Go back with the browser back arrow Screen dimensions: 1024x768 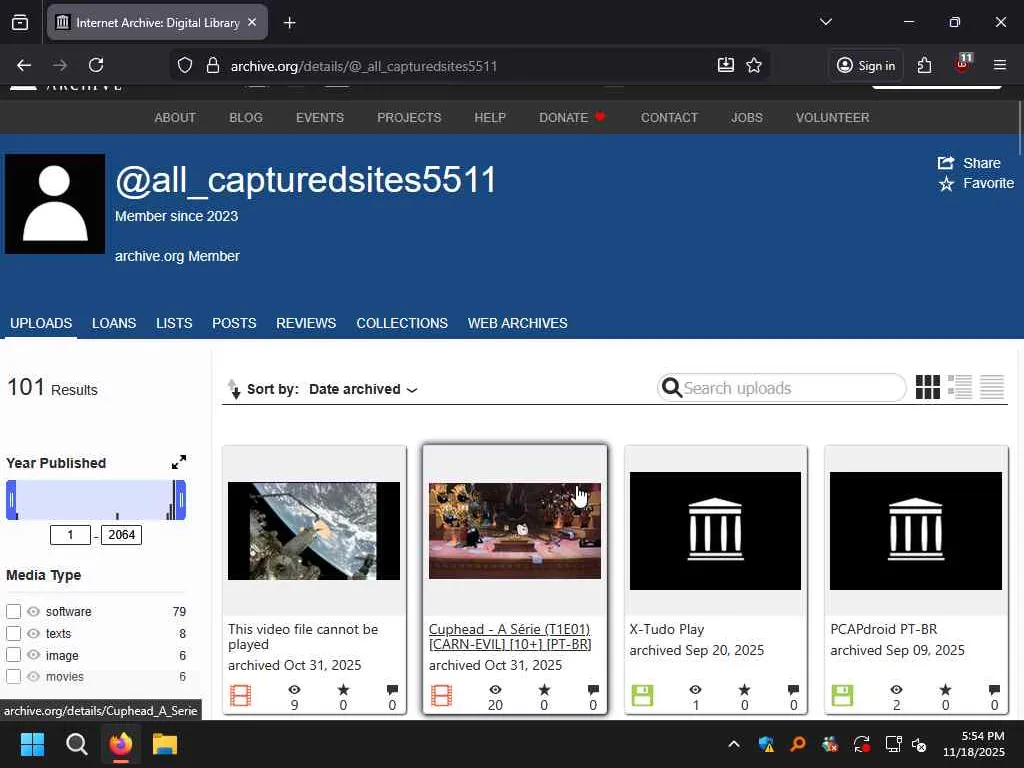pos(24,65)
